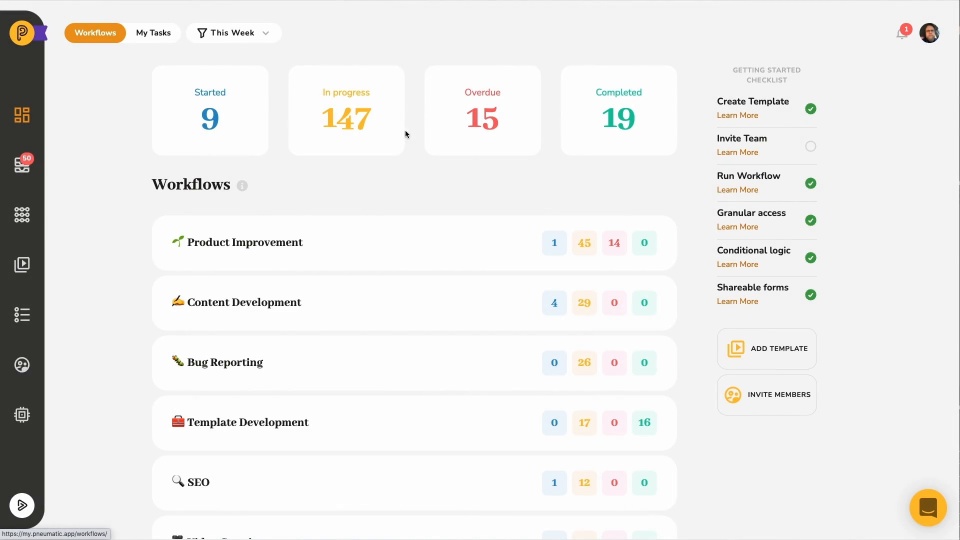Screen dimensions: 960x540
Task: Click the INVITE MEMBERS button label
Action: (x=779, y=395)
